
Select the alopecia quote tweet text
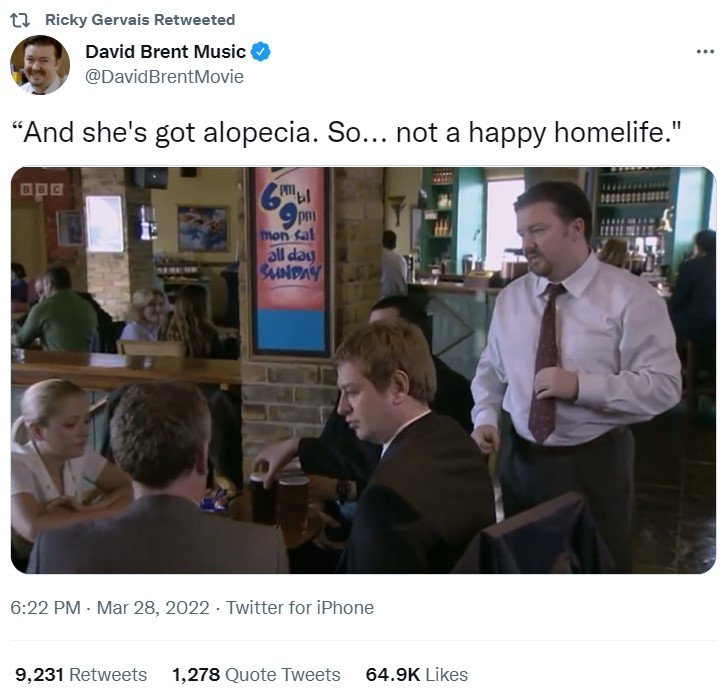click(346, 132)
